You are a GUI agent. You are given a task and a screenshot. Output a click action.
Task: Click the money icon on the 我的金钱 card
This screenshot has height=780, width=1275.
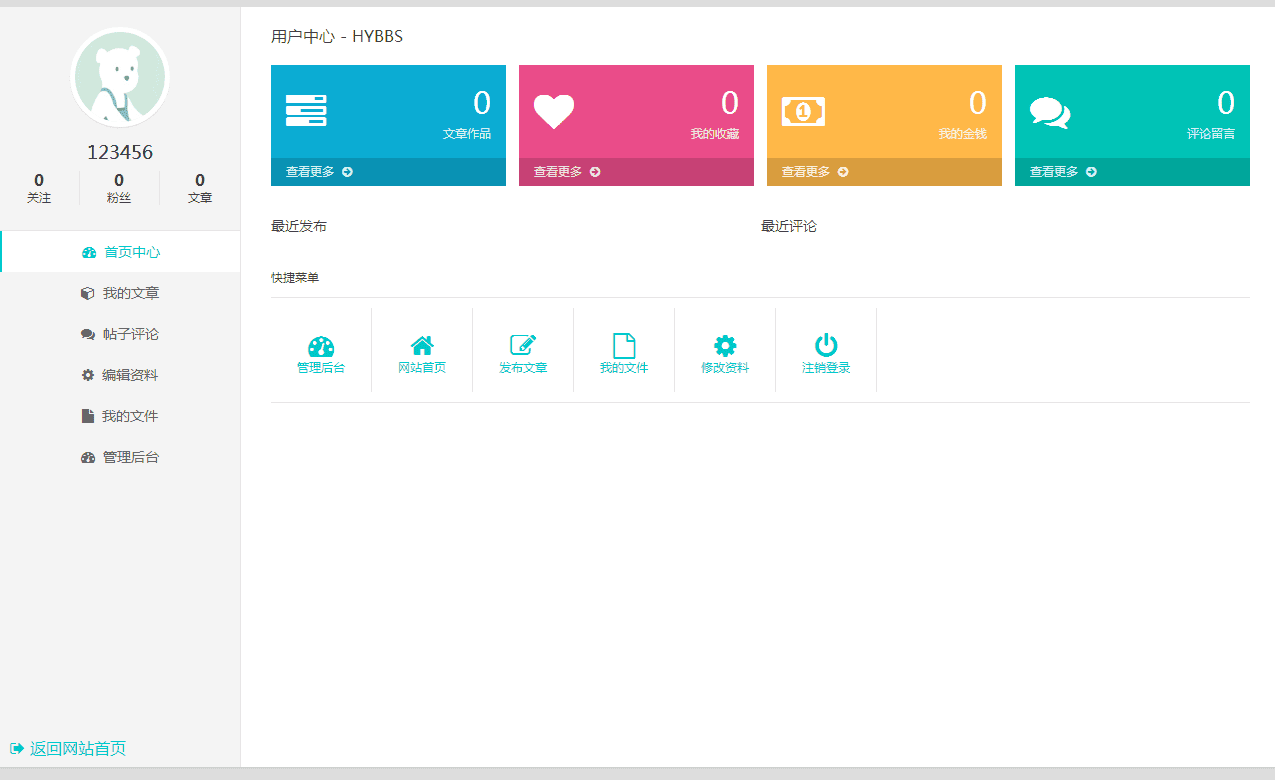(802, 110)
